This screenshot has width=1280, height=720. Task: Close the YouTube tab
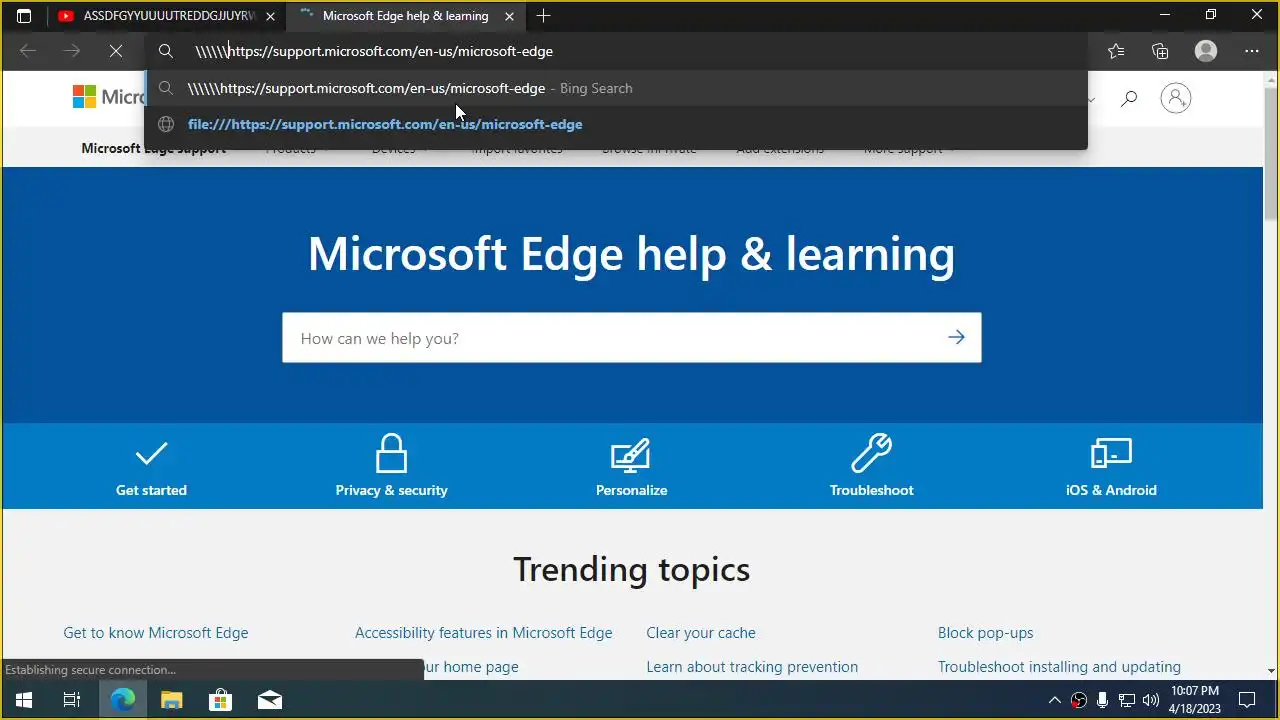tap(270, 16)
